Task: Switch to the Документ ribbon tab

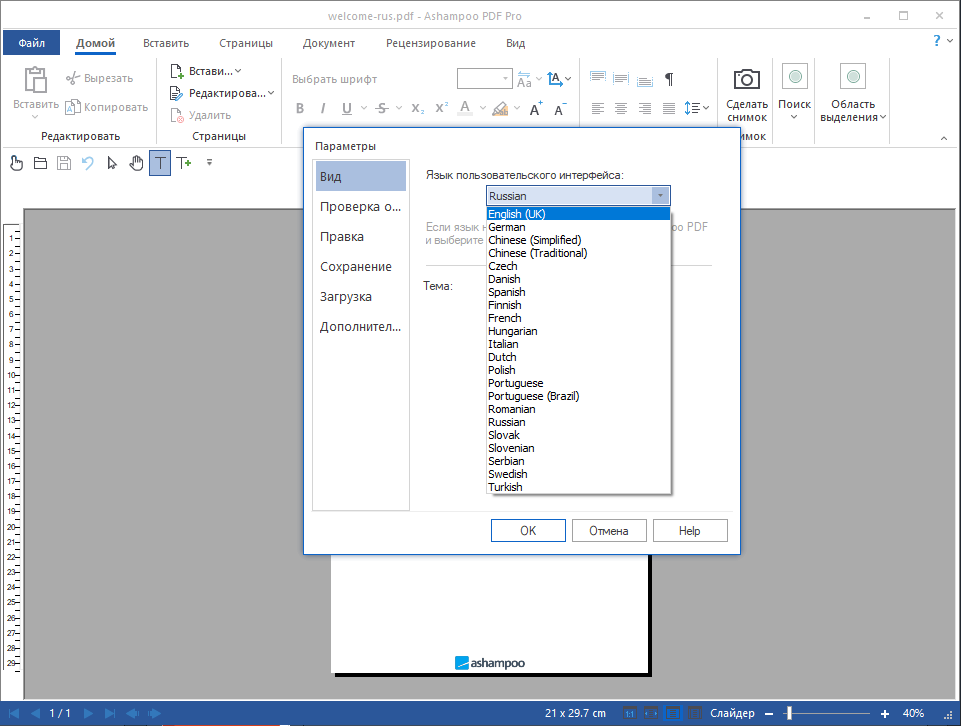Action: [329, 43]
